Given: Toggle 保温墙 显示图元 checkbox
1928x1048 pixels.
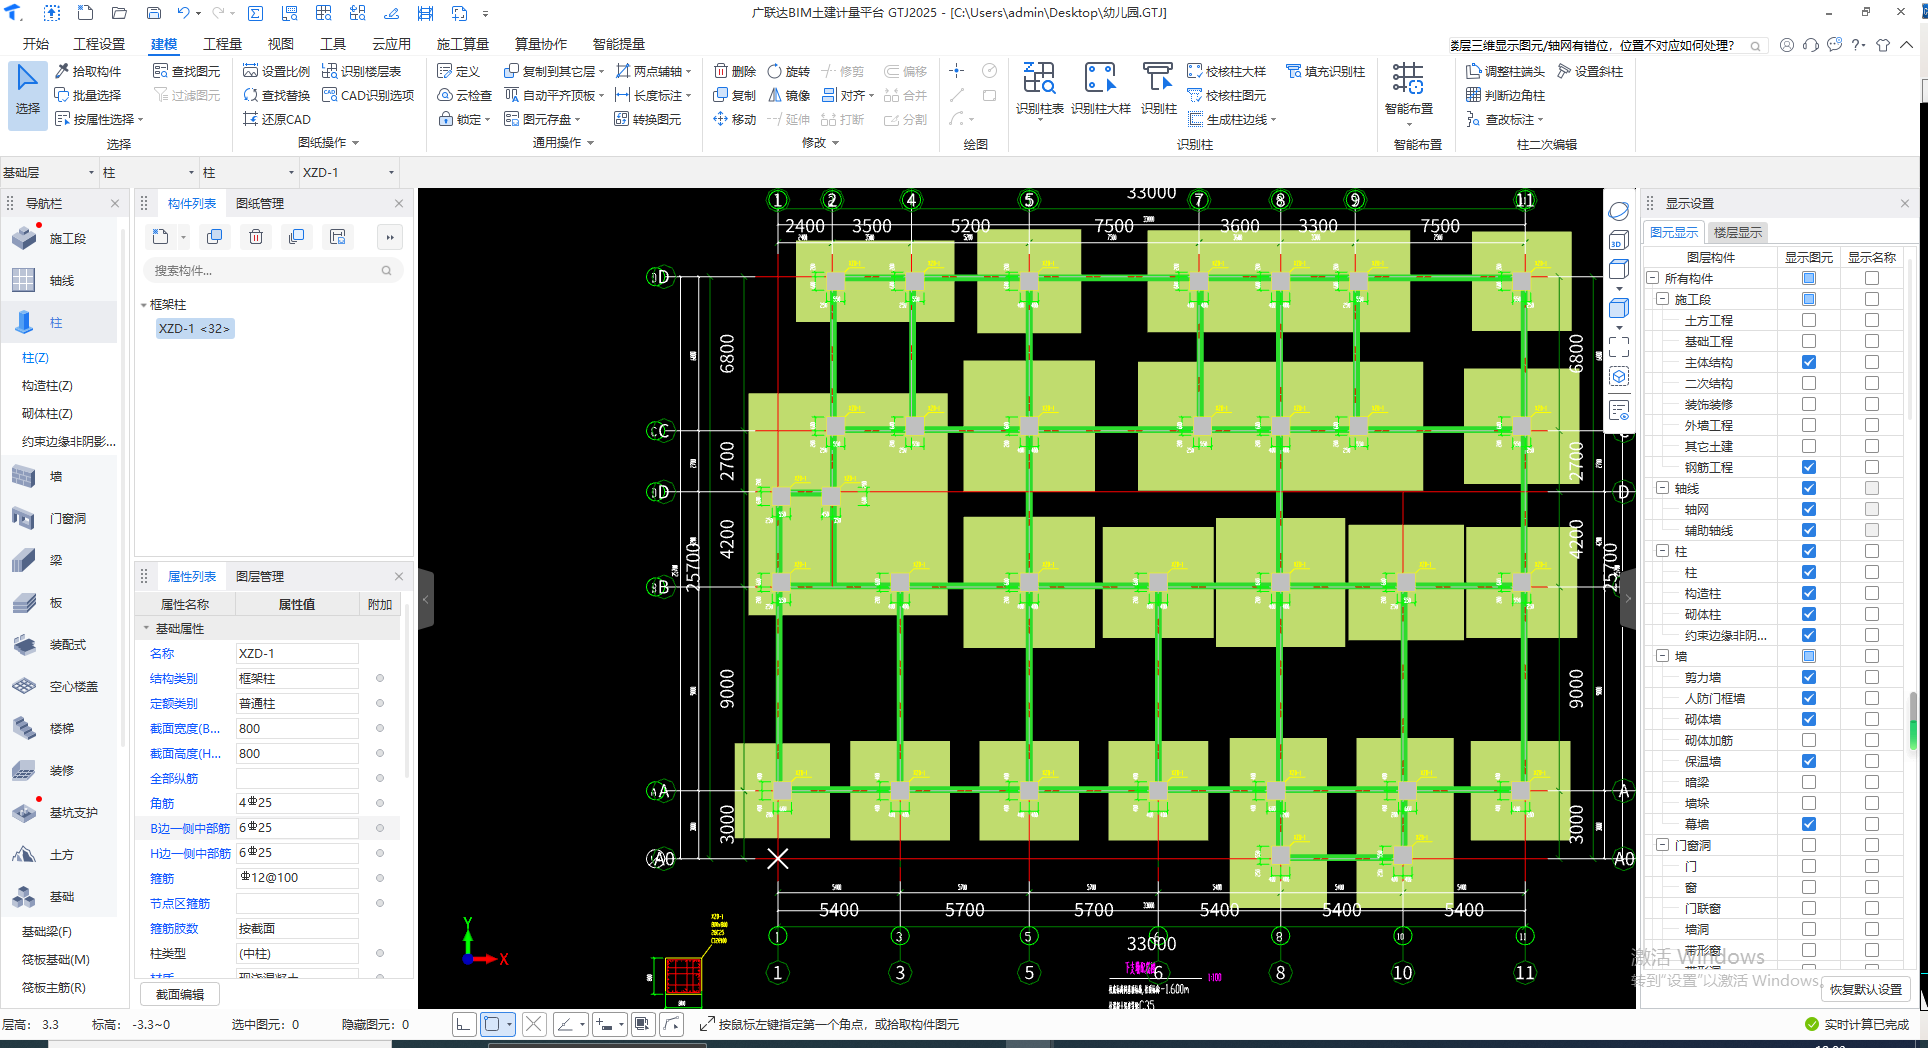Looking at the screenshot, I should point(1809,761).
